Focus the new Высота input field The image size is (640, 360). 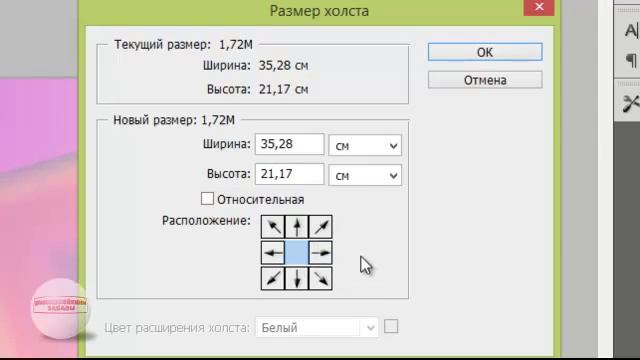click(x=290, y=174)
